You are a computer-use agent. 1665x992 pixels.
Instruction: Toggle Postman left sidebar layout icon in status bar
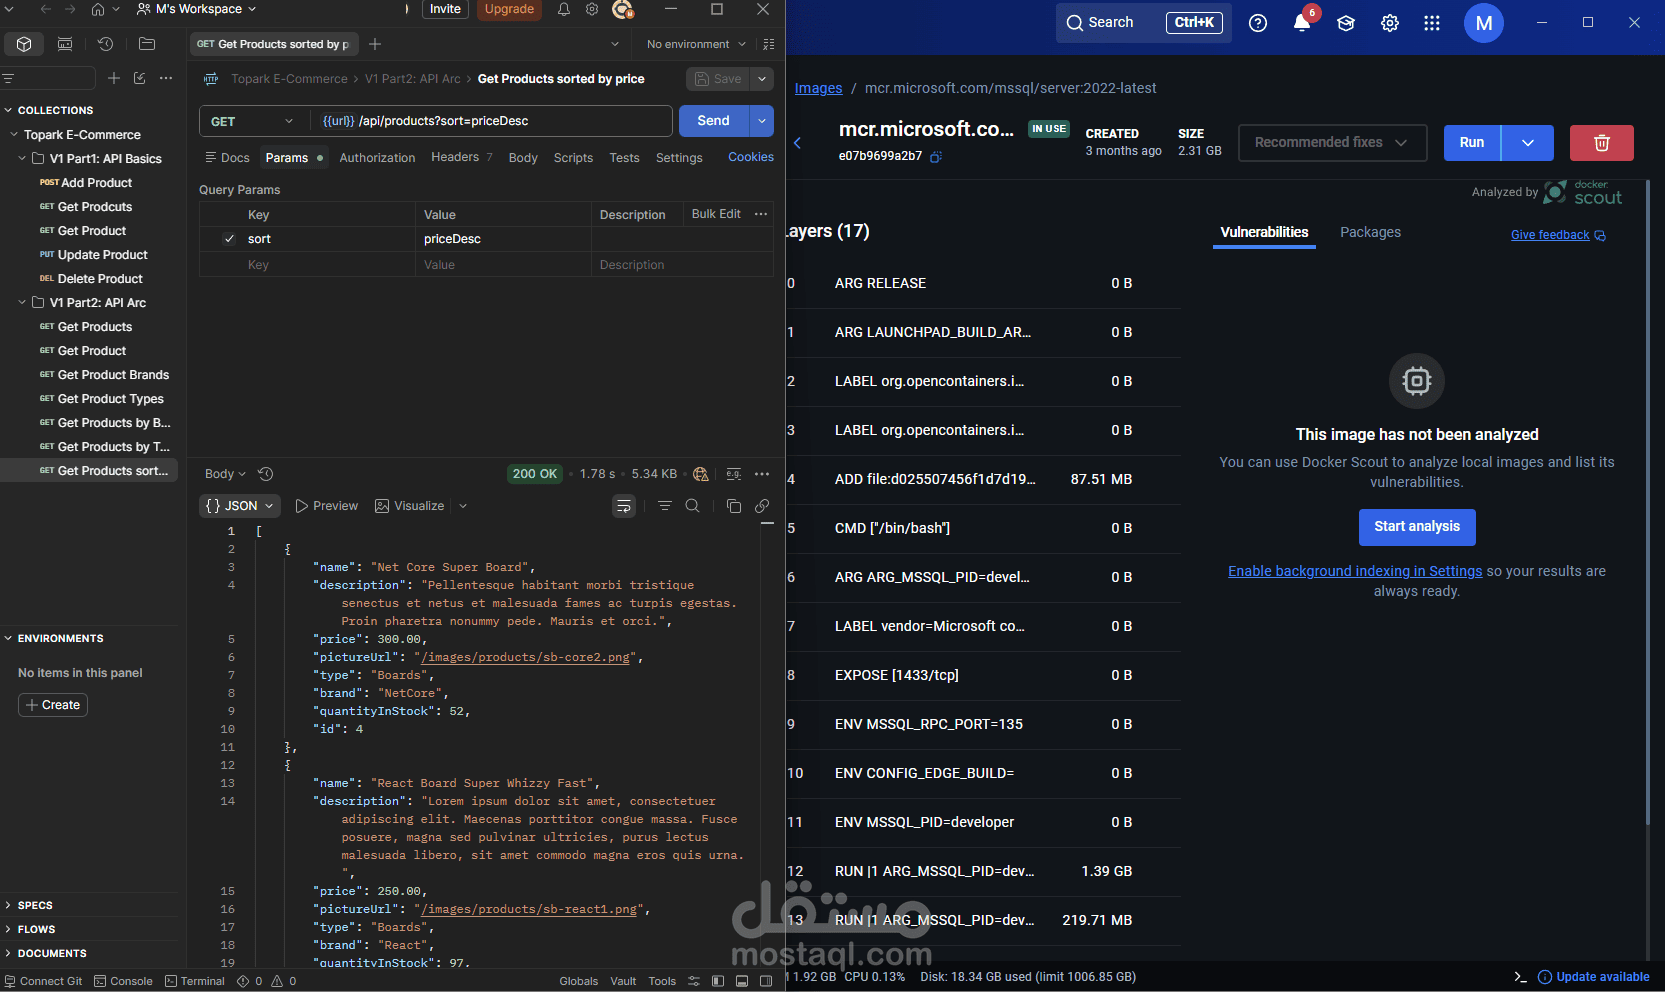[x=718, y=981]
